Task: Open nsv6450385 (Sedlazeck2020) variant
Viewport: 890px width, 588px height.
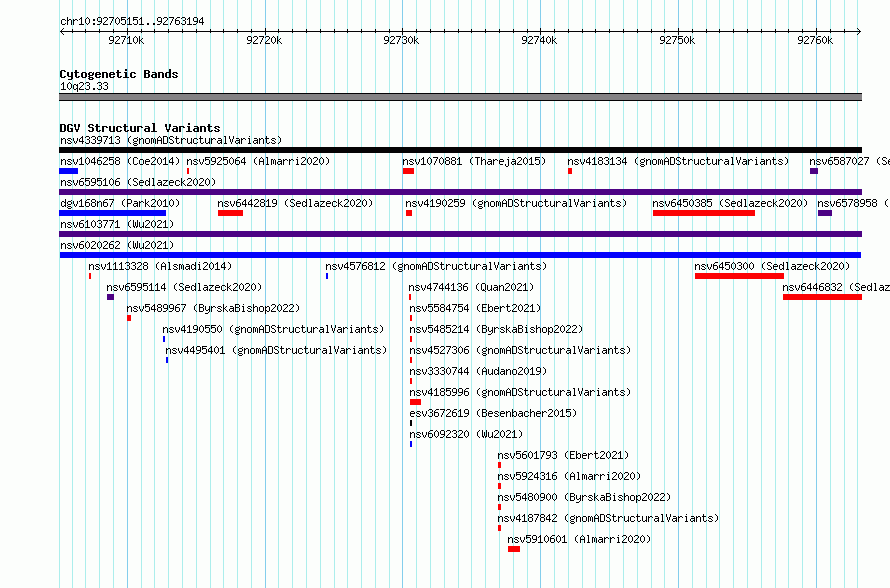Action: pyautogui.click(x=730, y=203)
